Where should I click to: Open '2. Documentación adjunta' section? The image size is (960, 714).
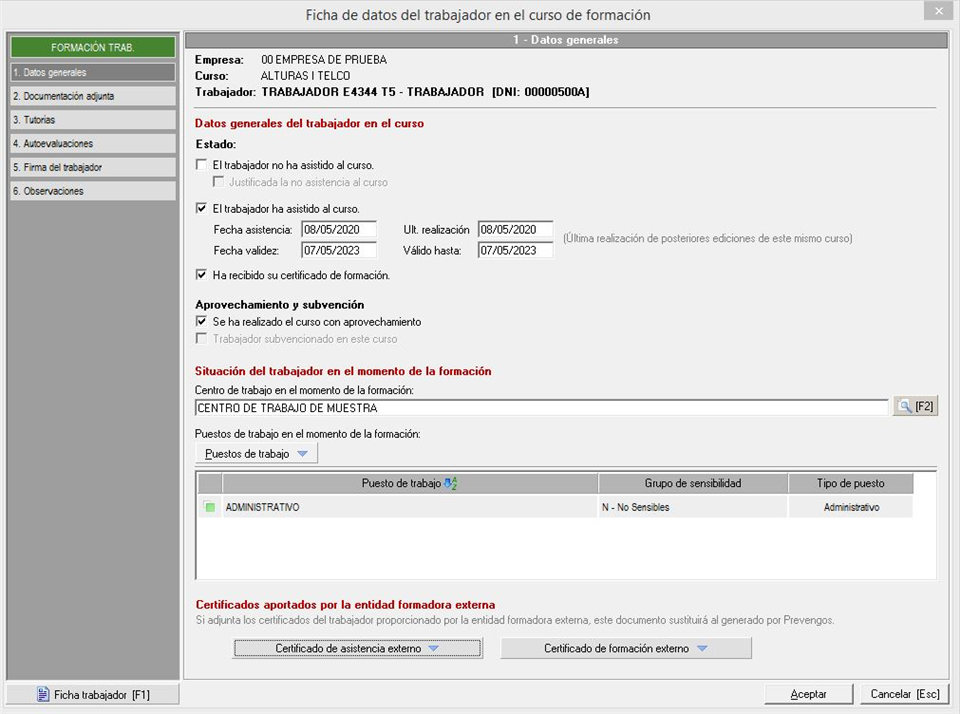point(93,96)
